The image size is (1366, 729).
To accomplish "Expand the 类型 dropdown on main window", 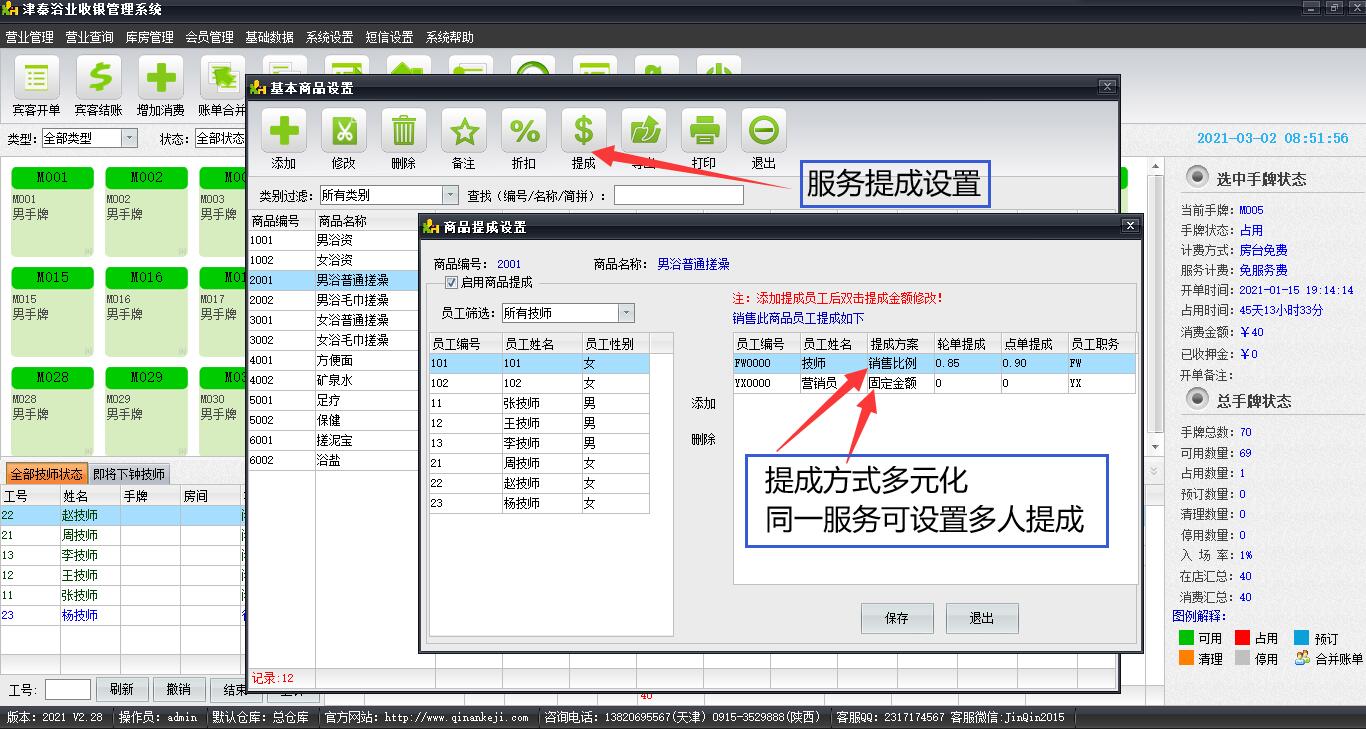I will pos(129,138).
